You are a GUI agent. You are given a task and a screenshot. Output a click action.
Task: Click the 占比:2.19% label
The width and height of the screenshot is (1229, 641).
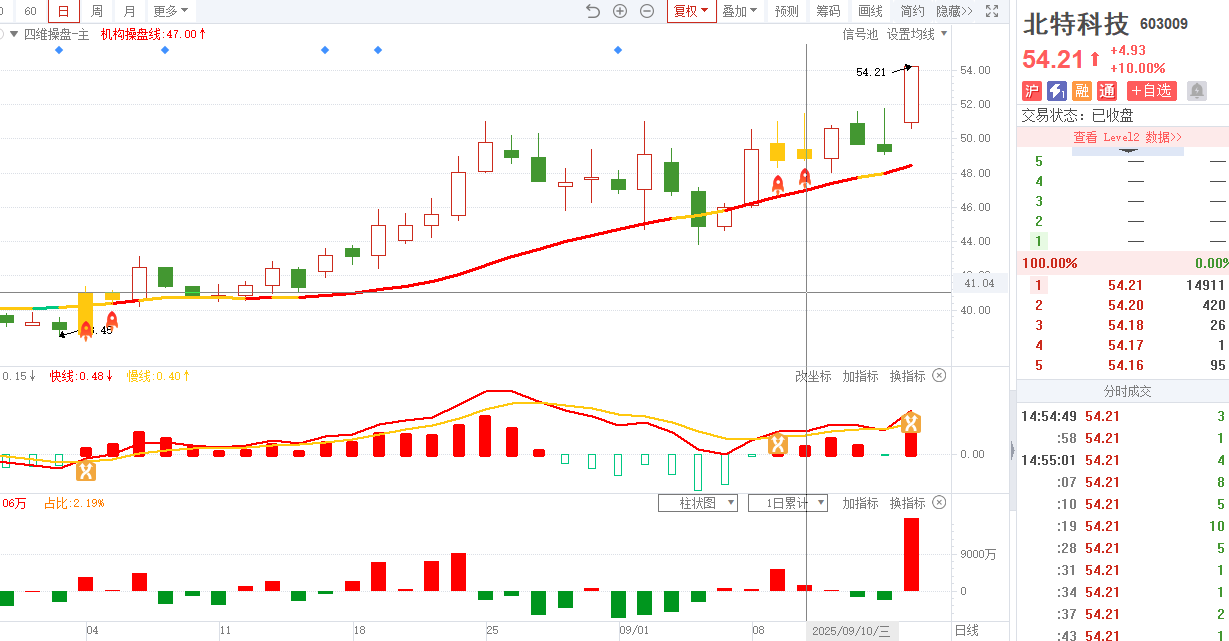pyautogui.click(x=74, y=503)
